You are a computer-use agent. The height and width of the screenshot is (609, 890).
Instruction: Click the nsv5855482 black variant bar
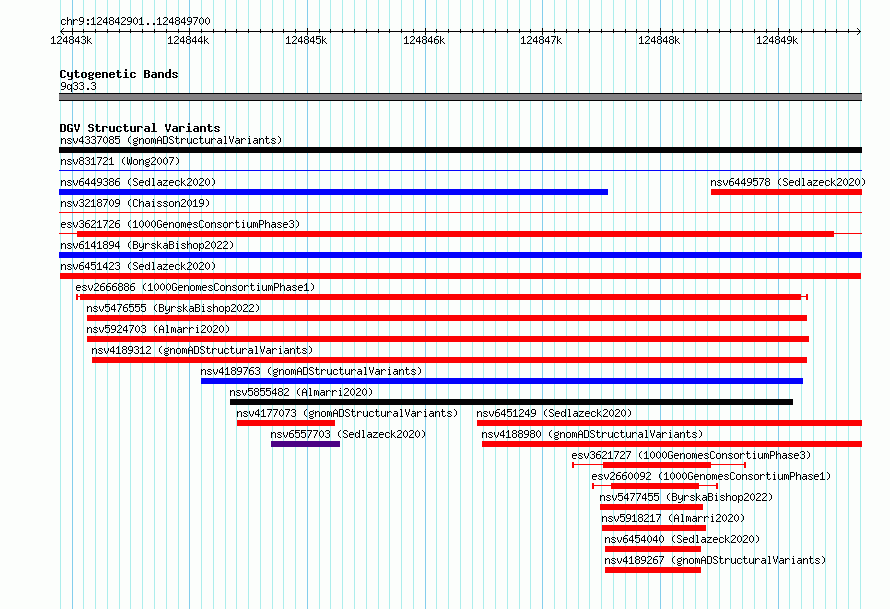point(511,402)
